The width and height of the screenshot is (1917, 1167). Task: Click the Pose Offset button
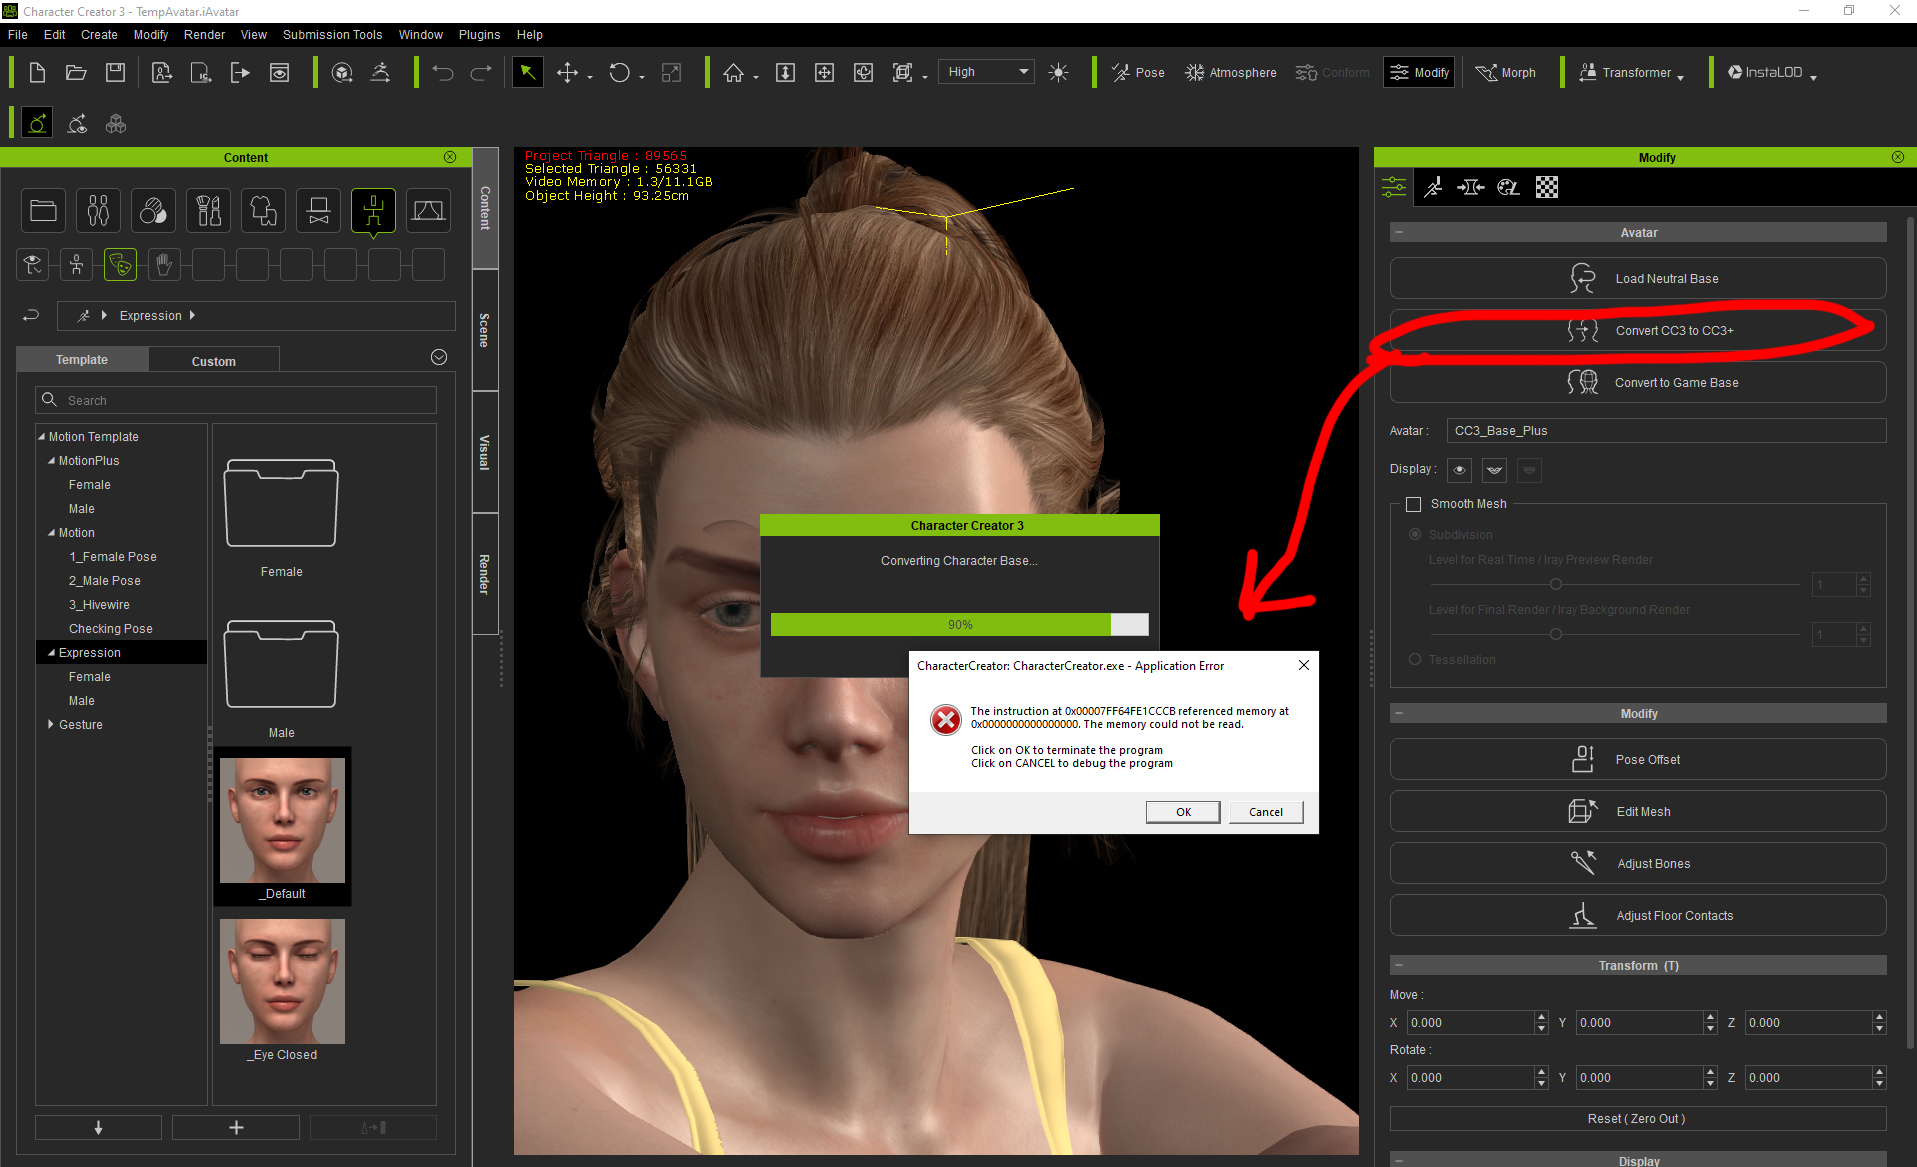pyautogui.click(x=1638, y=760)
